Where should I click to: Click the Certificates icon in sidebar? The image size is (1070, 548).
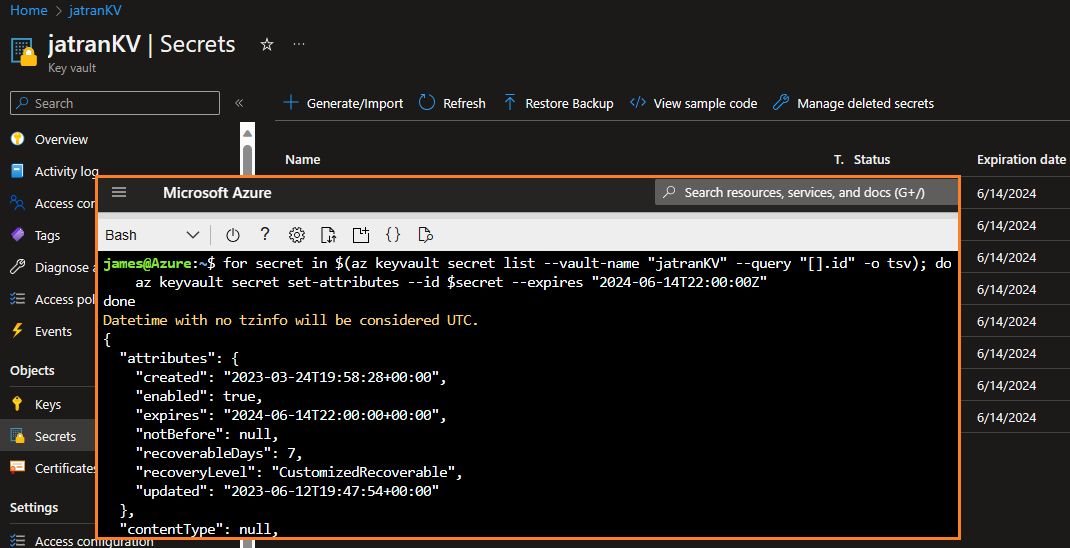tap(18, 467)
